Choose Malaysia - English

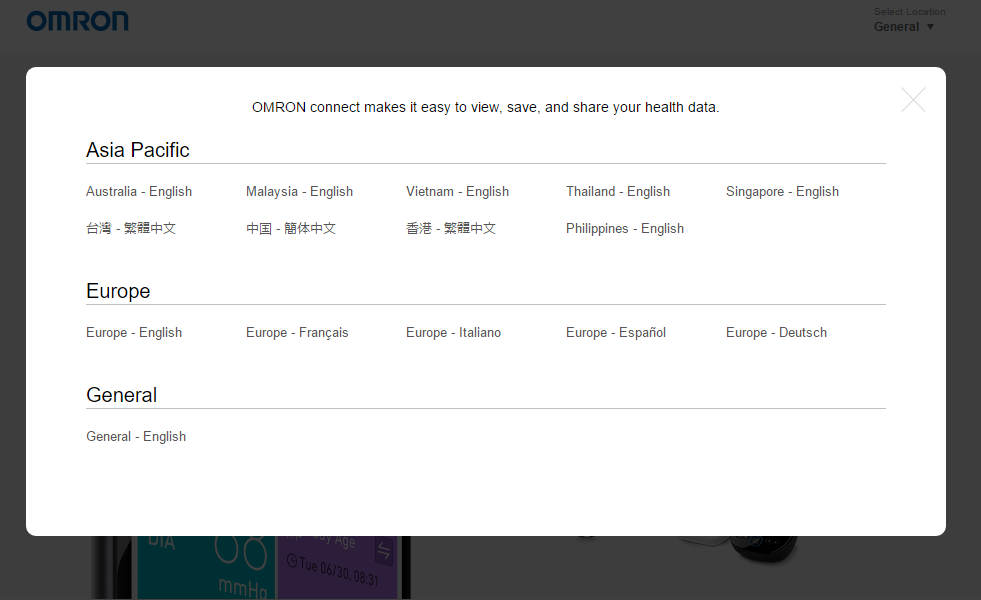pyautogui.click(x=299, y=191)
